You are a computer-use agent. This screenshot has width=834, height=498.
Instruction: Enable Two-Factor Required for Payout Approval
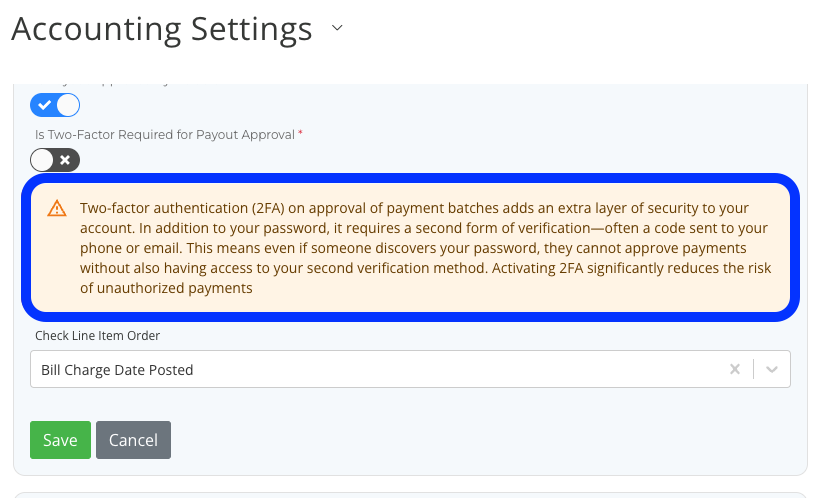coord(55,160)
